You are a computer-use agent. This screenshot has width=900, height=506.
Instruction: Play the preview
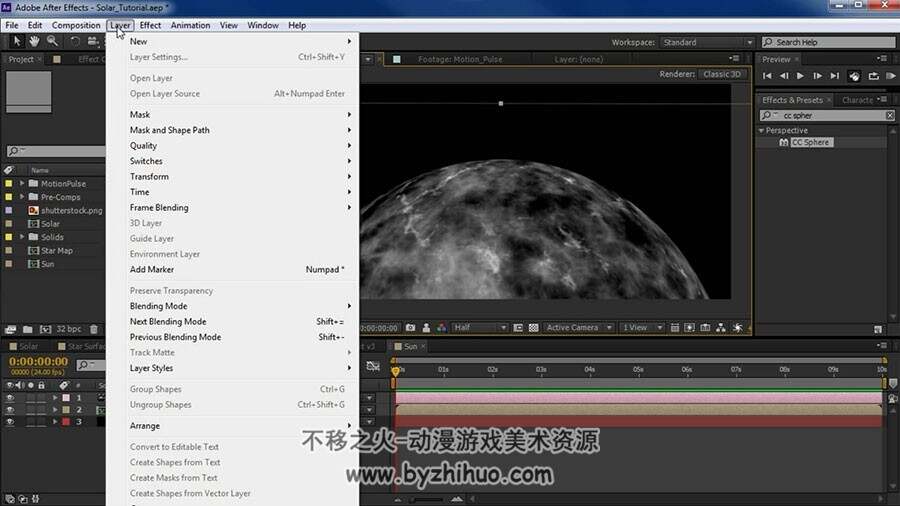(x=800, y=76)
